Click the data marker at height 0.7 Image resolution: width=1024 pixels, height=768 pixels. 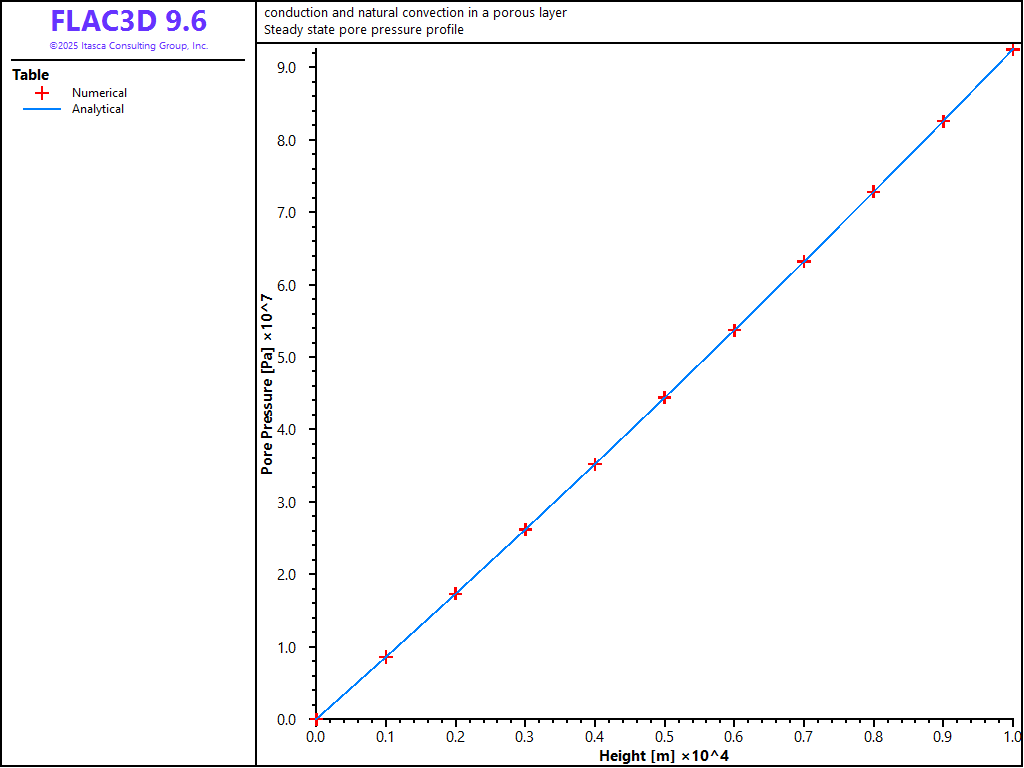tap(804, 261)
